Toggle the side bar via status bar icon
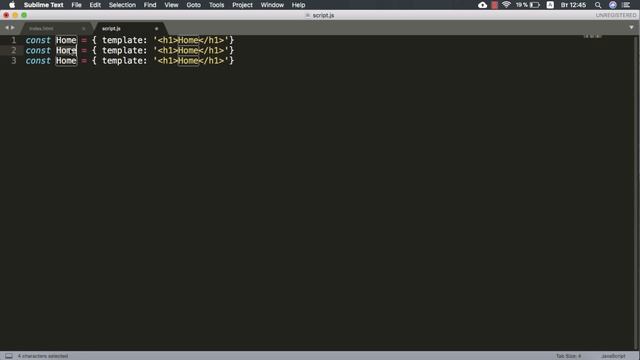 (9, 356)
